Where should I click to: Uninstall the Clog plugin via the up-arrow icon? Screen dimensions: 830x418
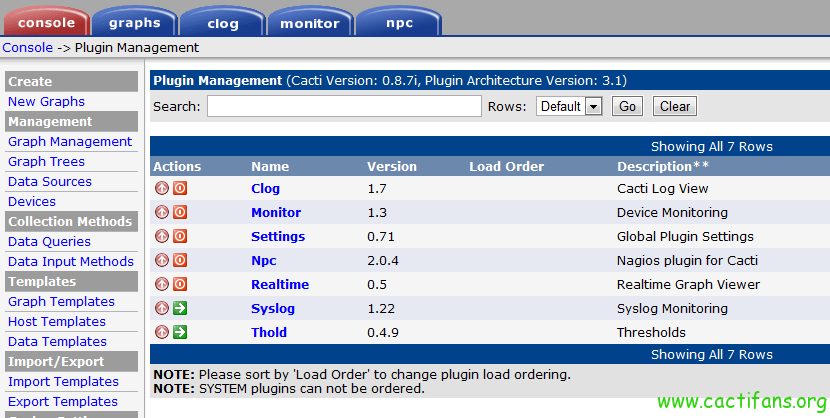click(162, 188)
